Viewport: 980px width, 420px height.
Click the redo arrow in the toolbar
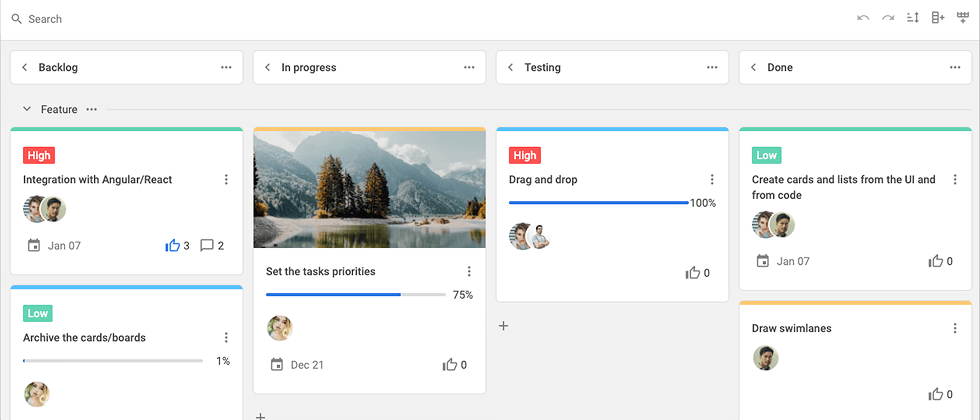888,18
